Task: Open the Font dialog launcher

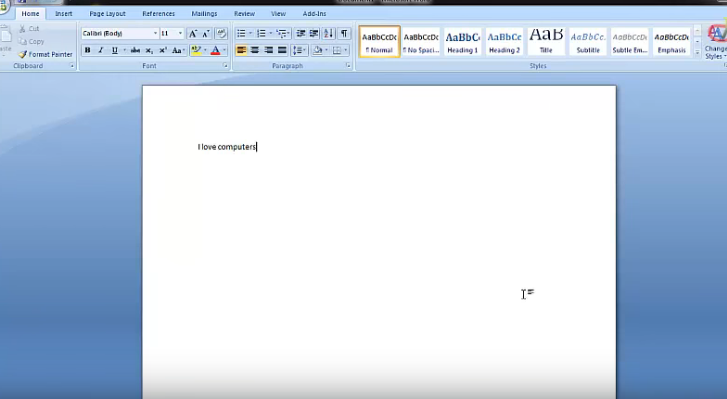Action: [x=225, y=66]
